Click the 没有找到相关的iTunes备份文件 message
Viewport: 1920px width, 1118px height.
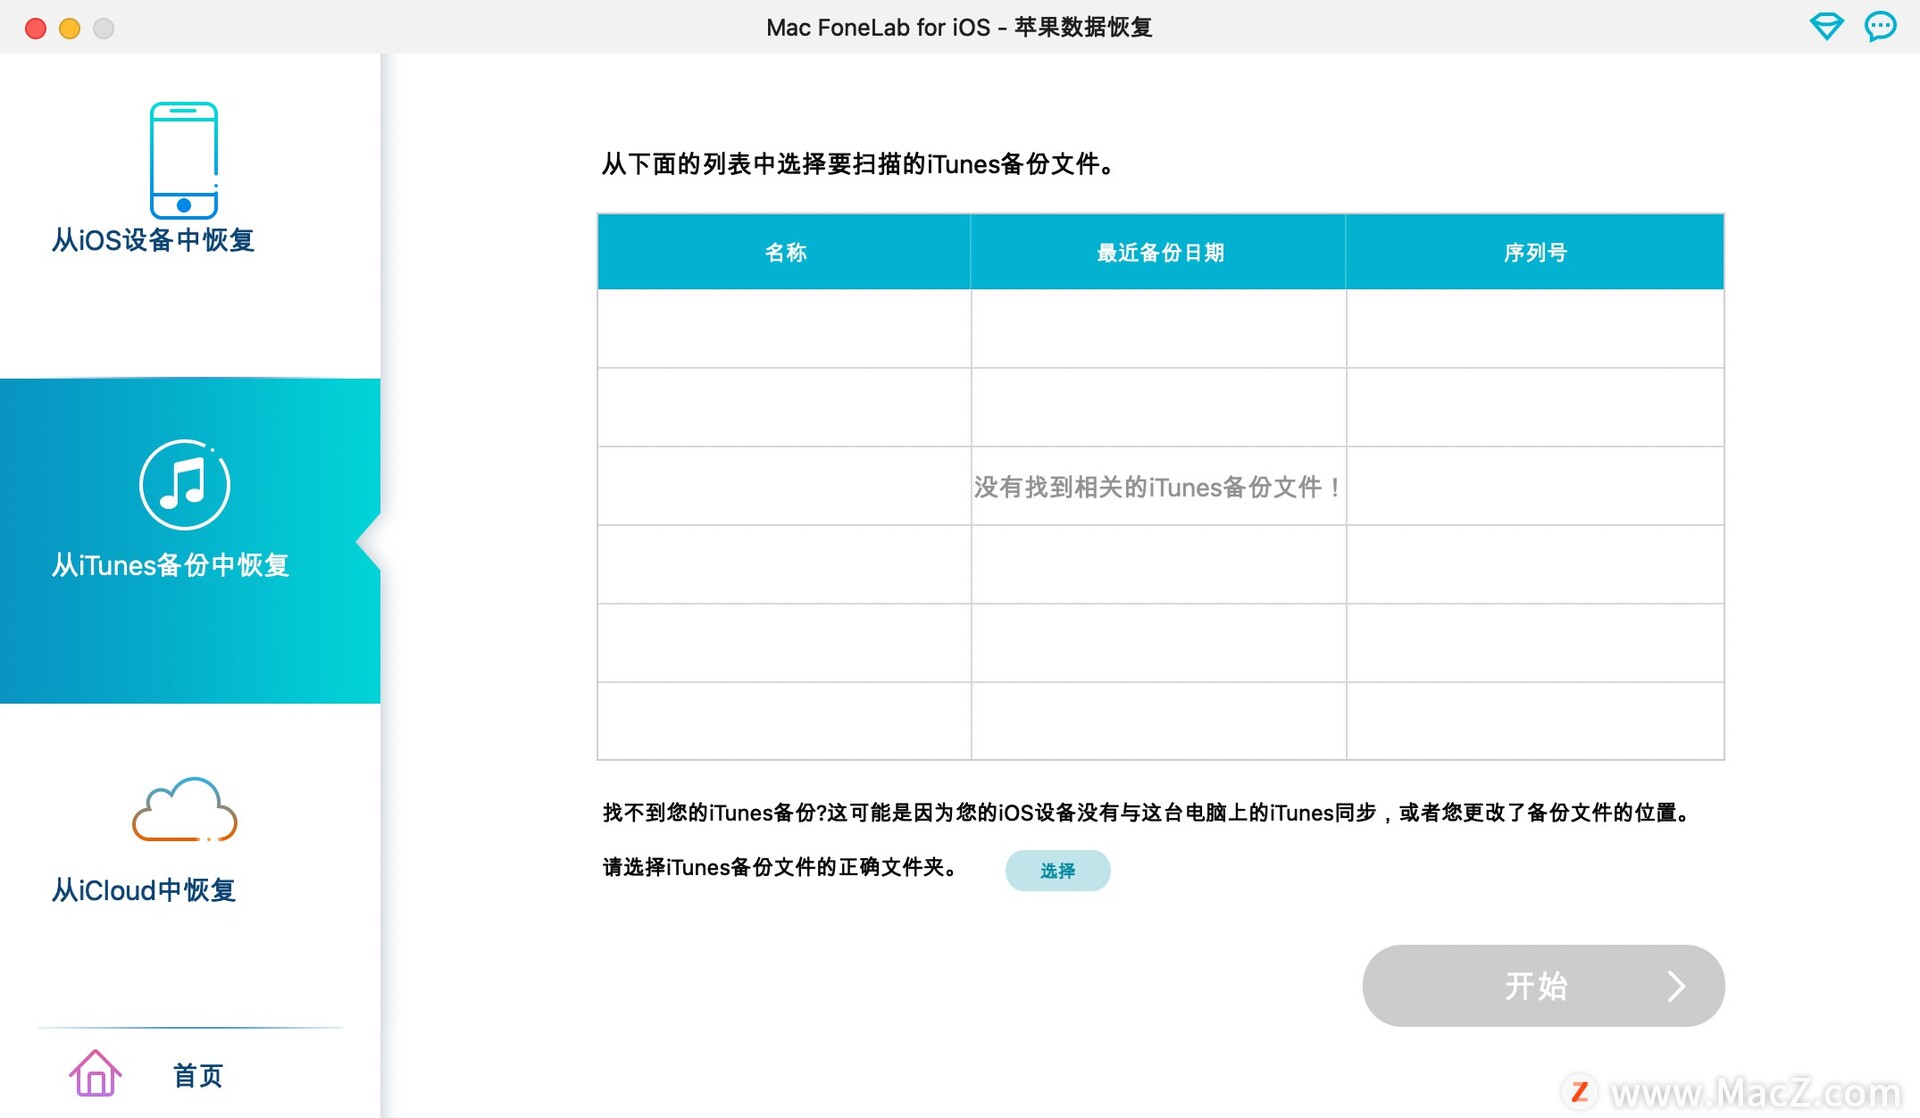point(1157,487)
